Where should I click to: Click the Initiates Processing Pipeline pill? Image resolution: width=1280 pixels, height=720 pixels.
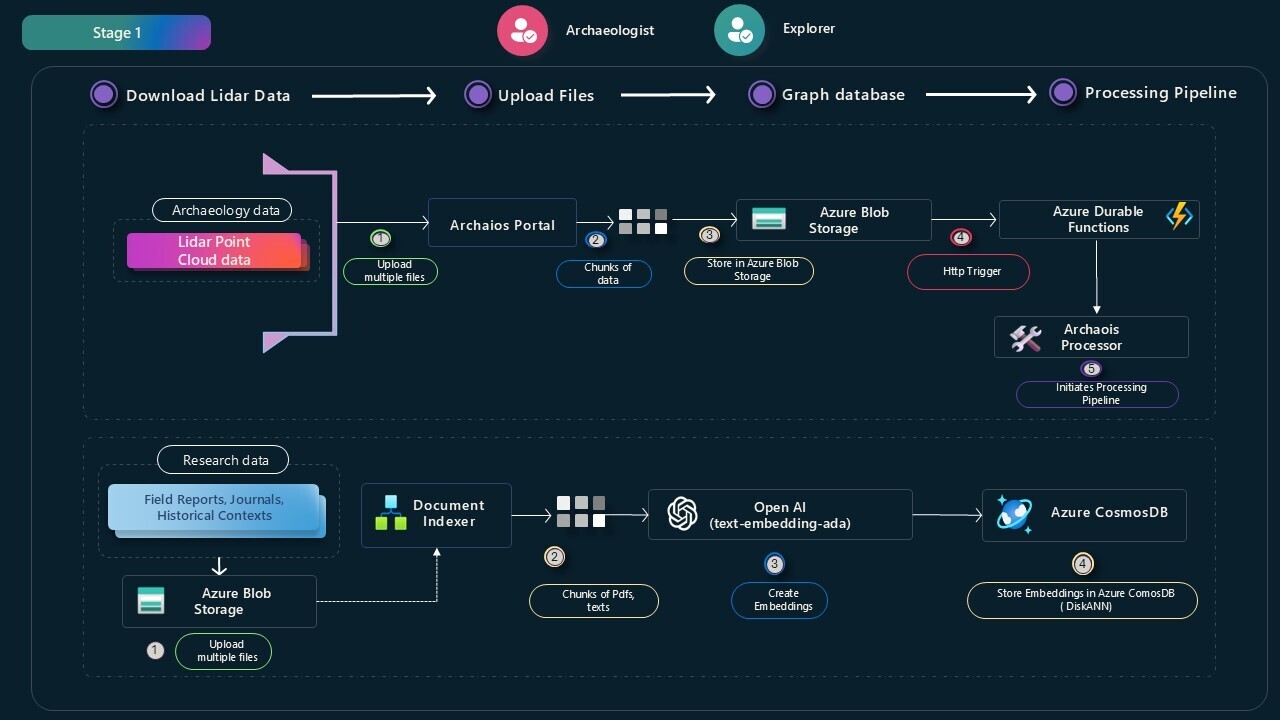(x=1097, y=394)
